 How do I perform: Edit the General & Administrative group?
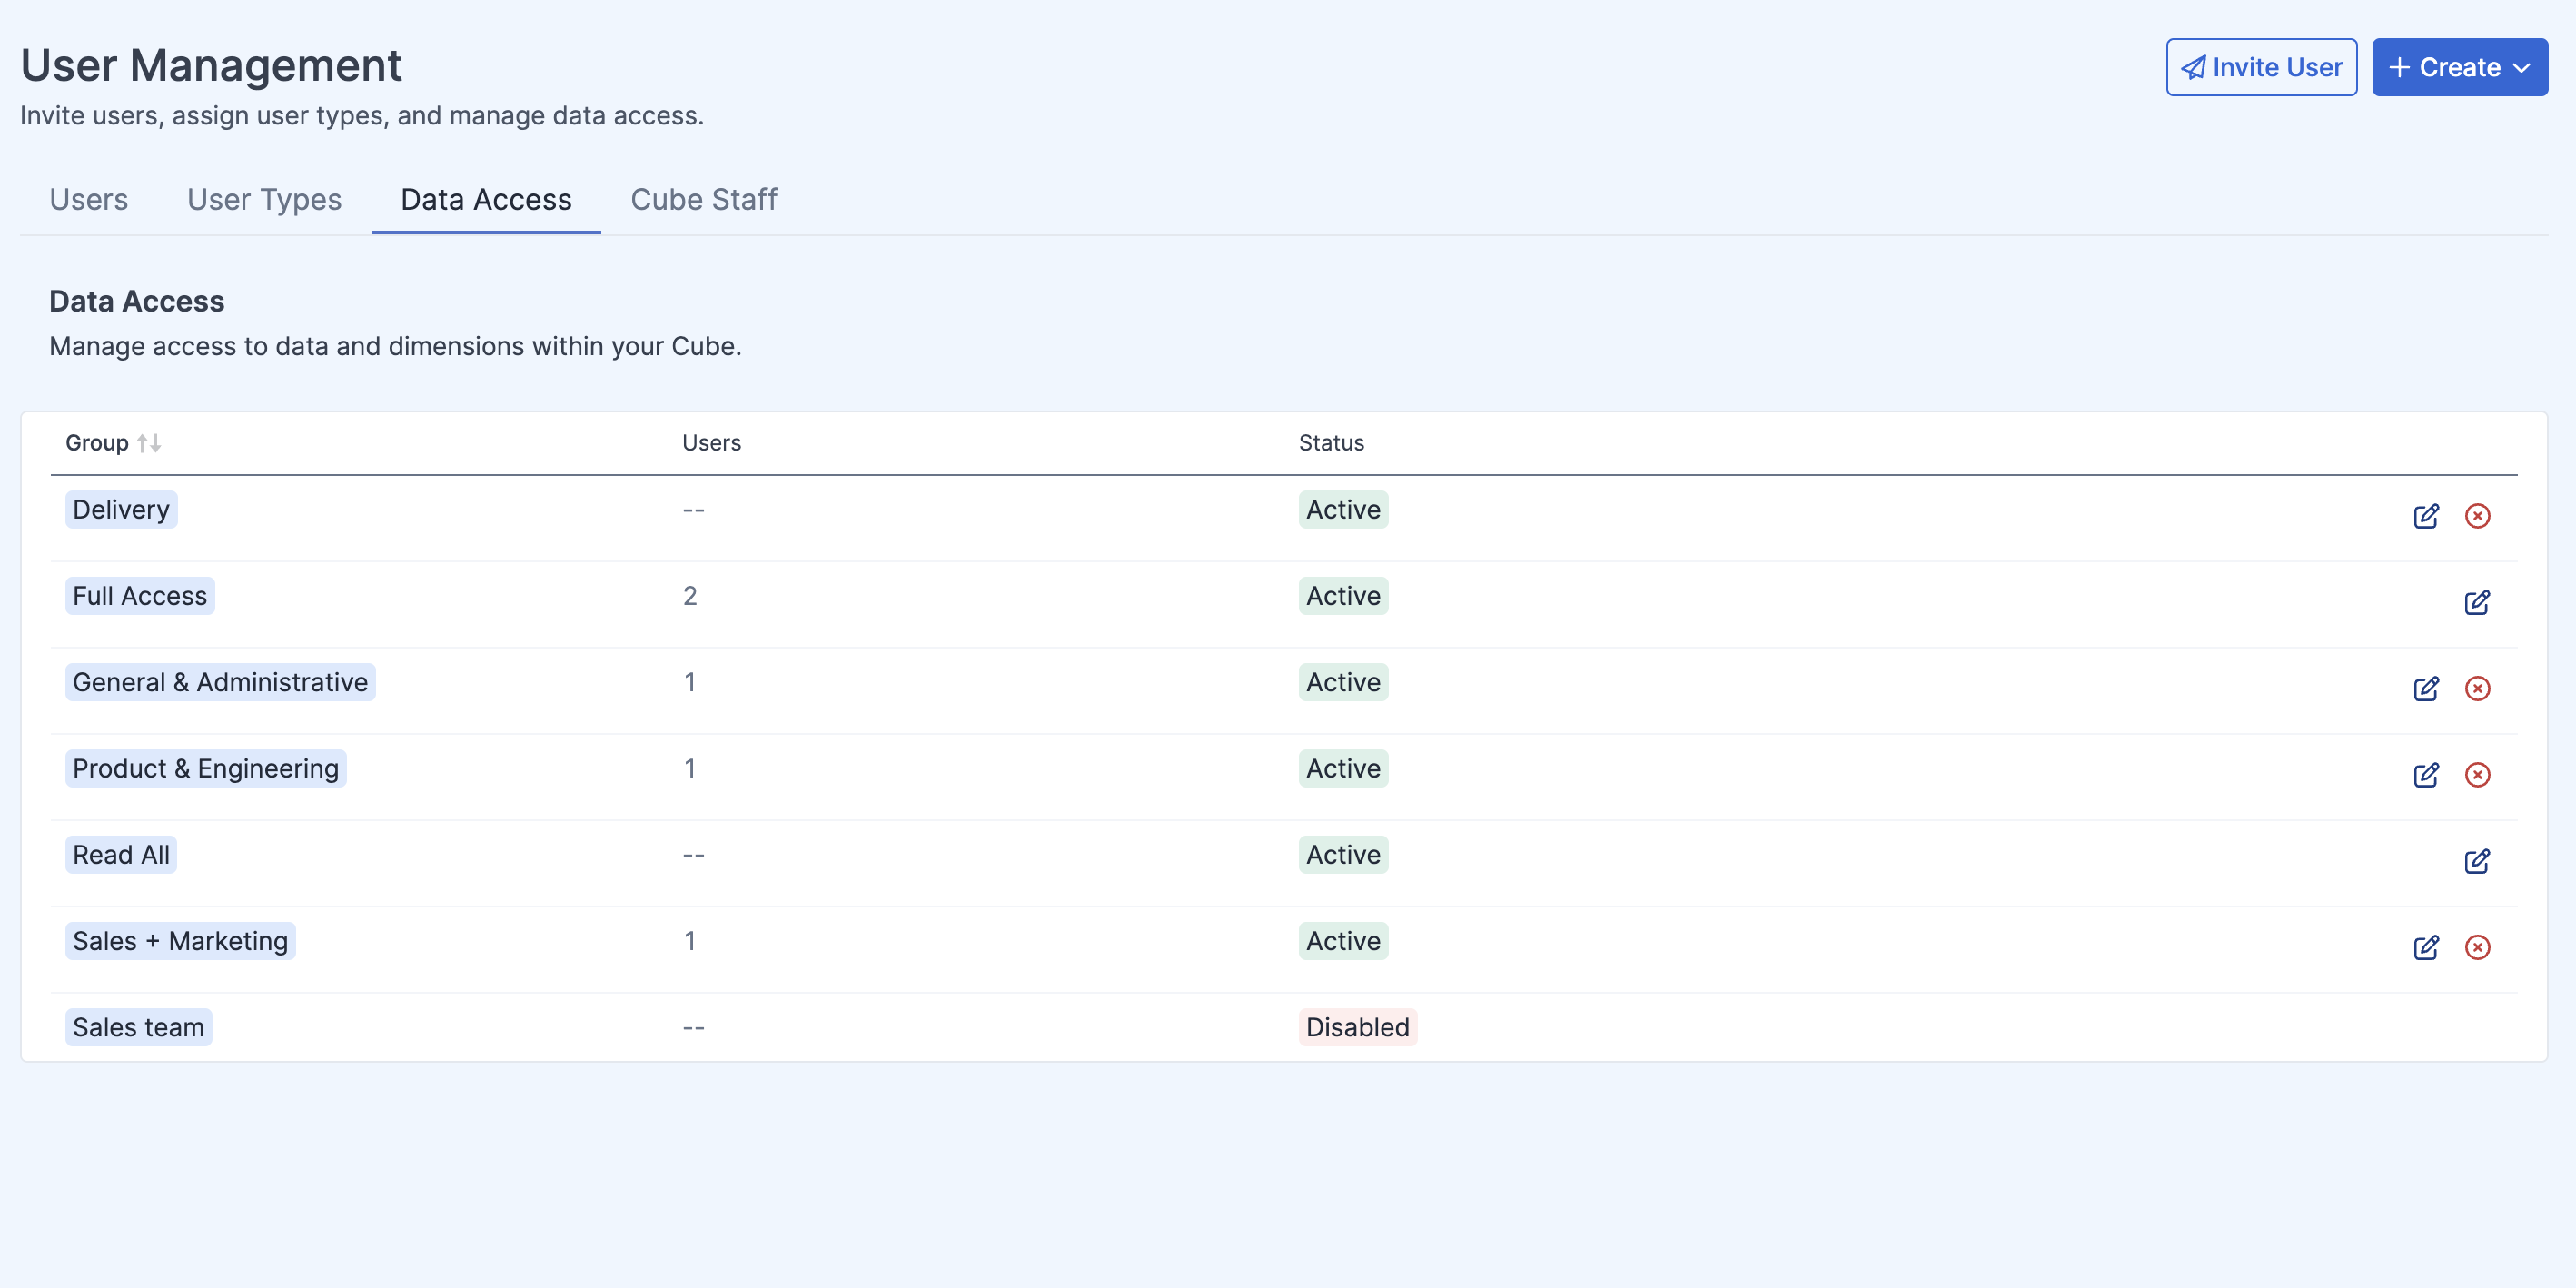pos(2425,688)
